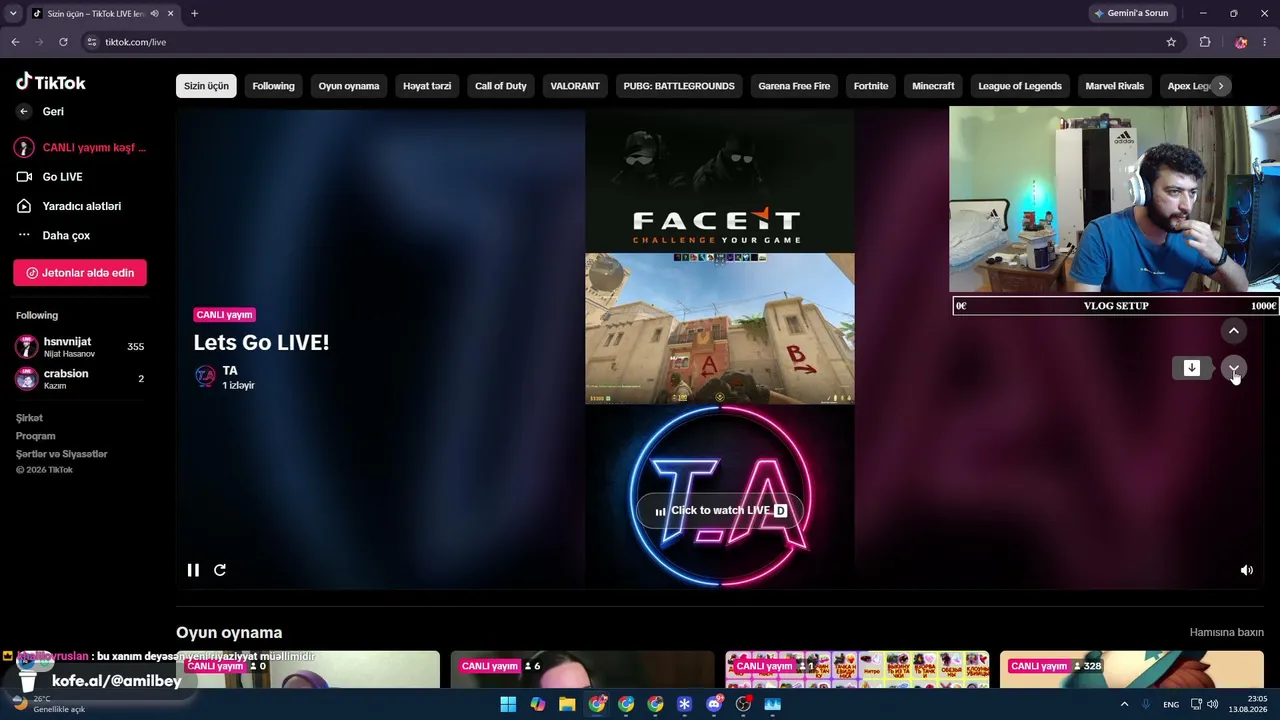The image size is (1280, 720).
Task: Select the Minecraft category
Action: (933, 86)
